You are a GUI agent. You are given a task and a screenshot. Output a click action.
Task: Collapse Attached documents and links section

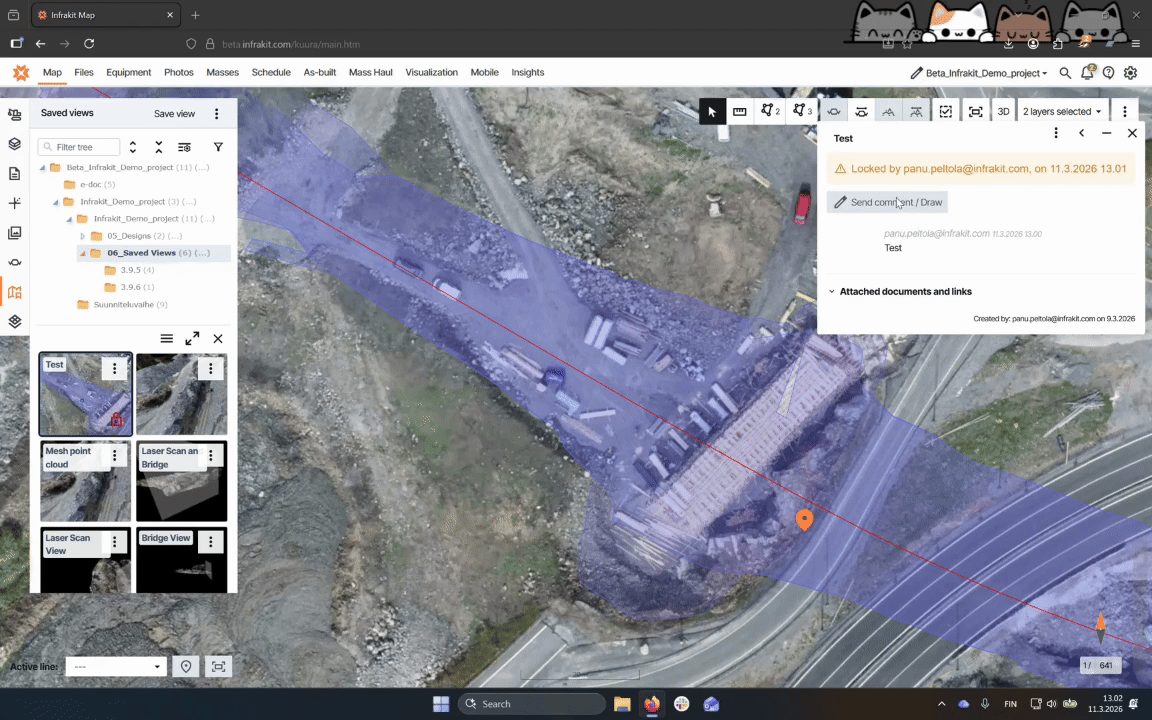point(832,292)
